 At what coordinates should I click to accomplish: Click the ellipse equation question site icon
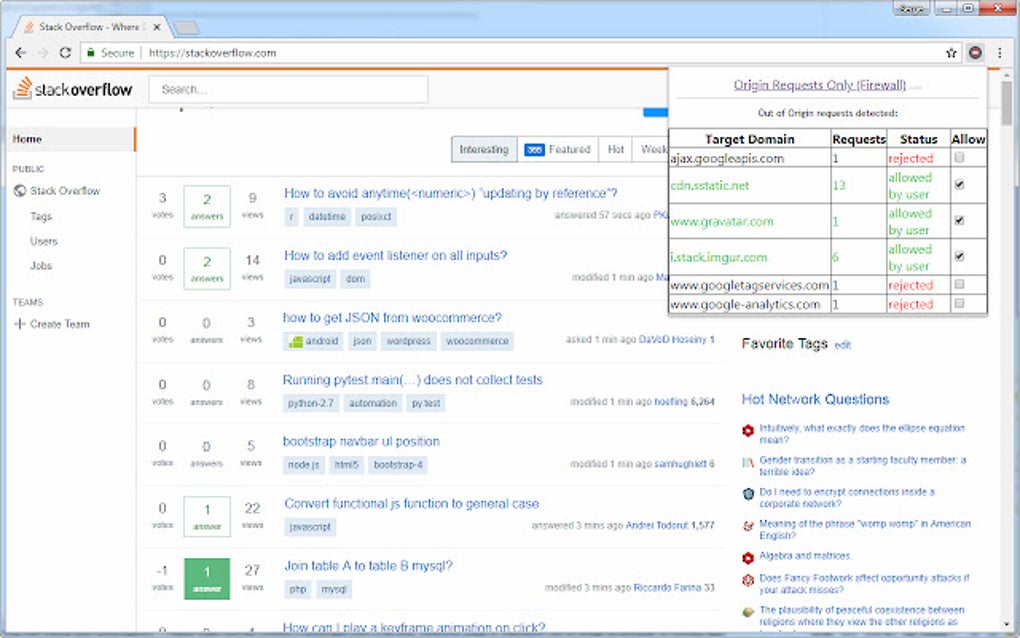pos(748,430)
